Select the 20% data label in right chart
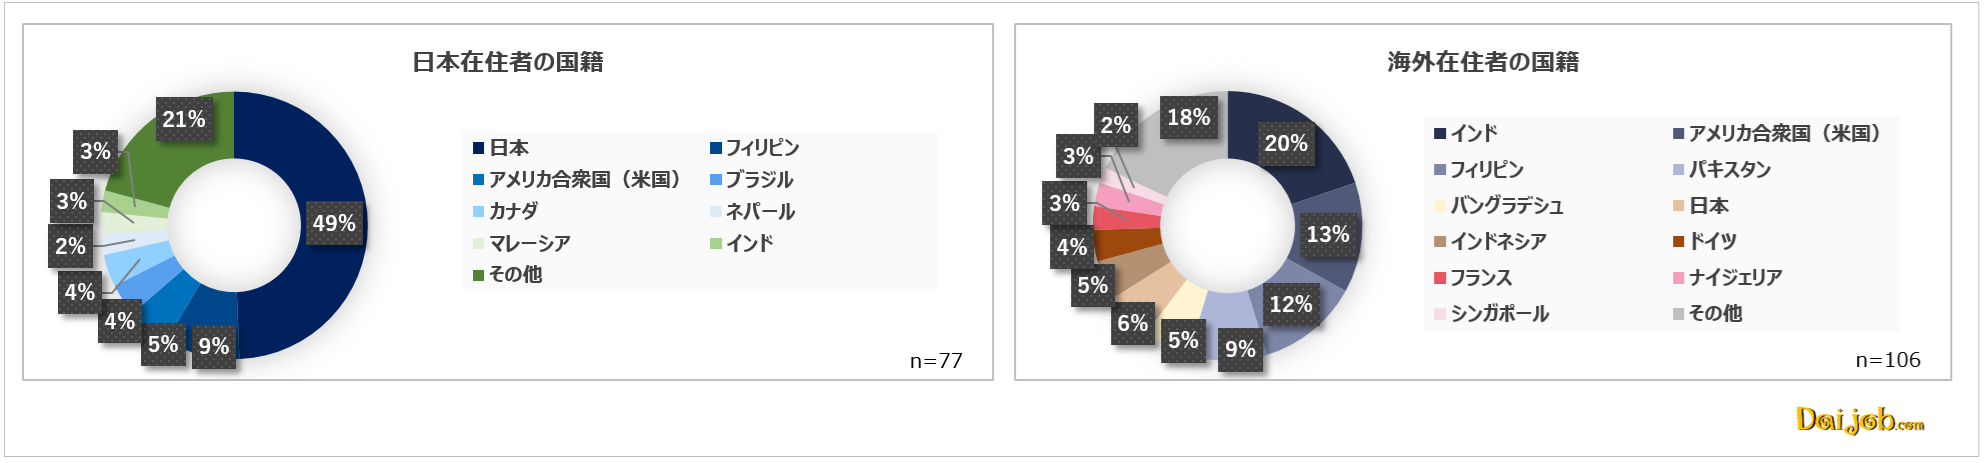The image size is (1987, 463). pos(1286,143)
